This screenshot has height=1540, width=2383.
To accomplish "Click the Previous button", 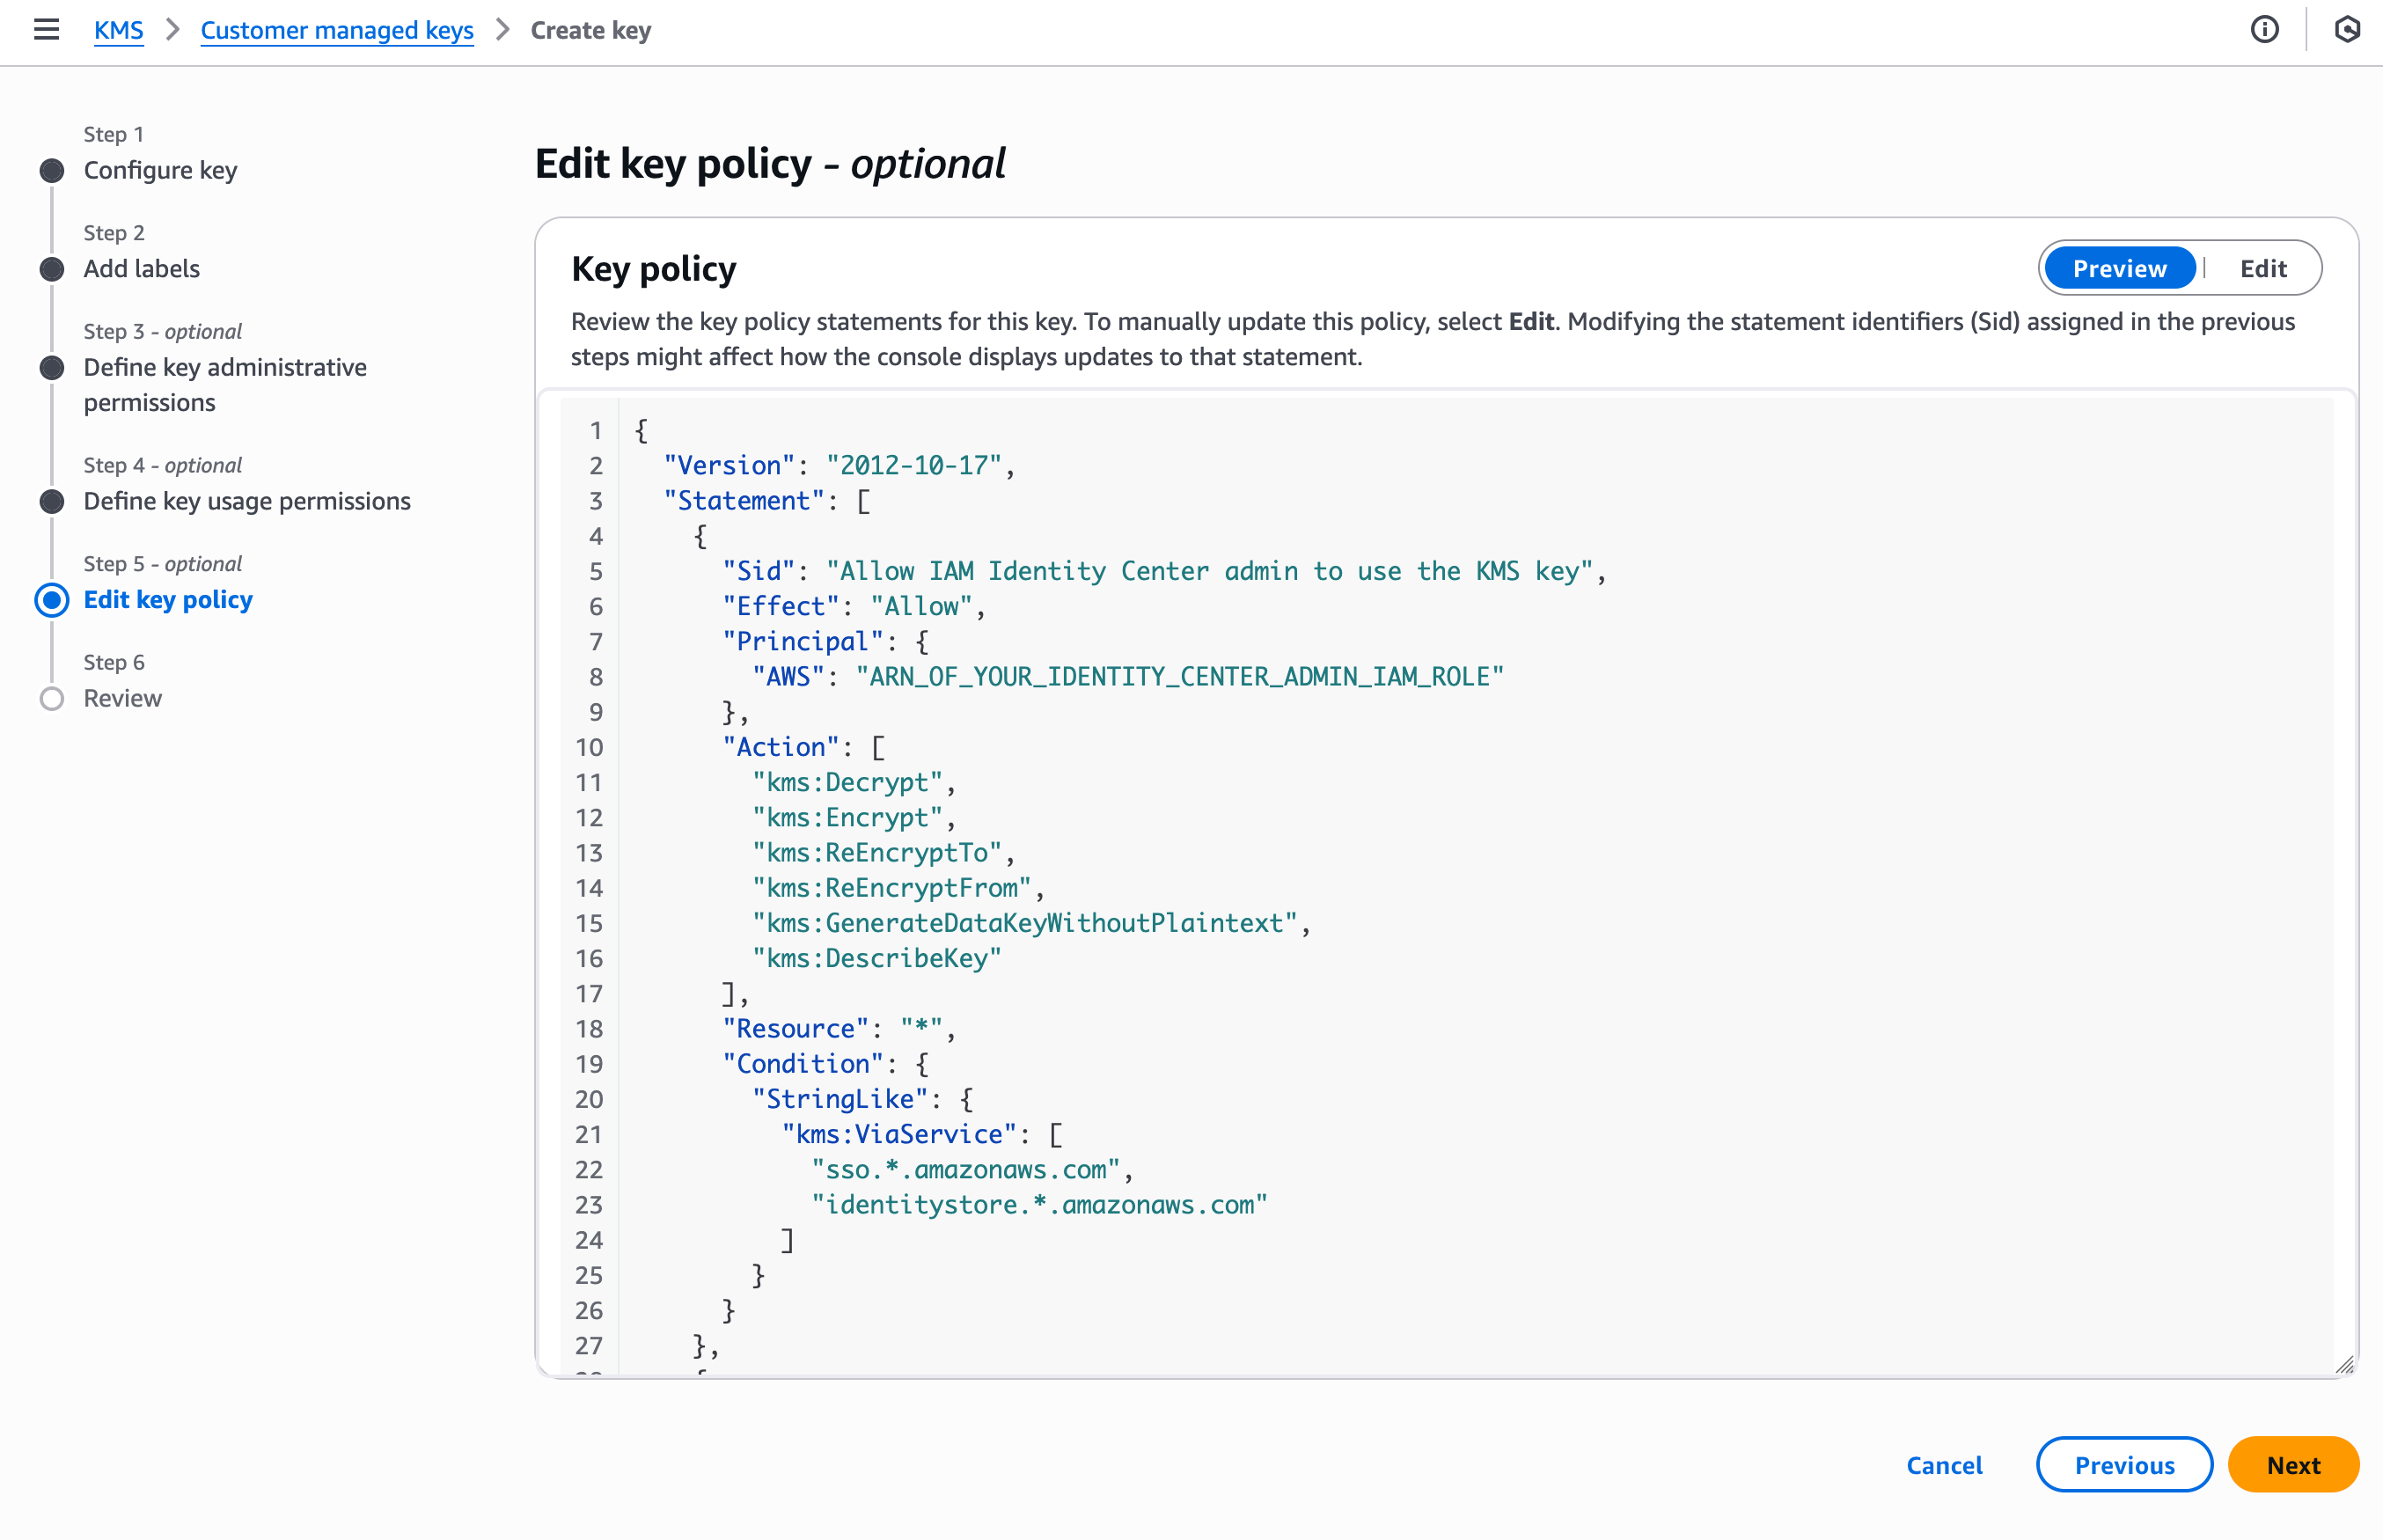I will 2124,1465.
